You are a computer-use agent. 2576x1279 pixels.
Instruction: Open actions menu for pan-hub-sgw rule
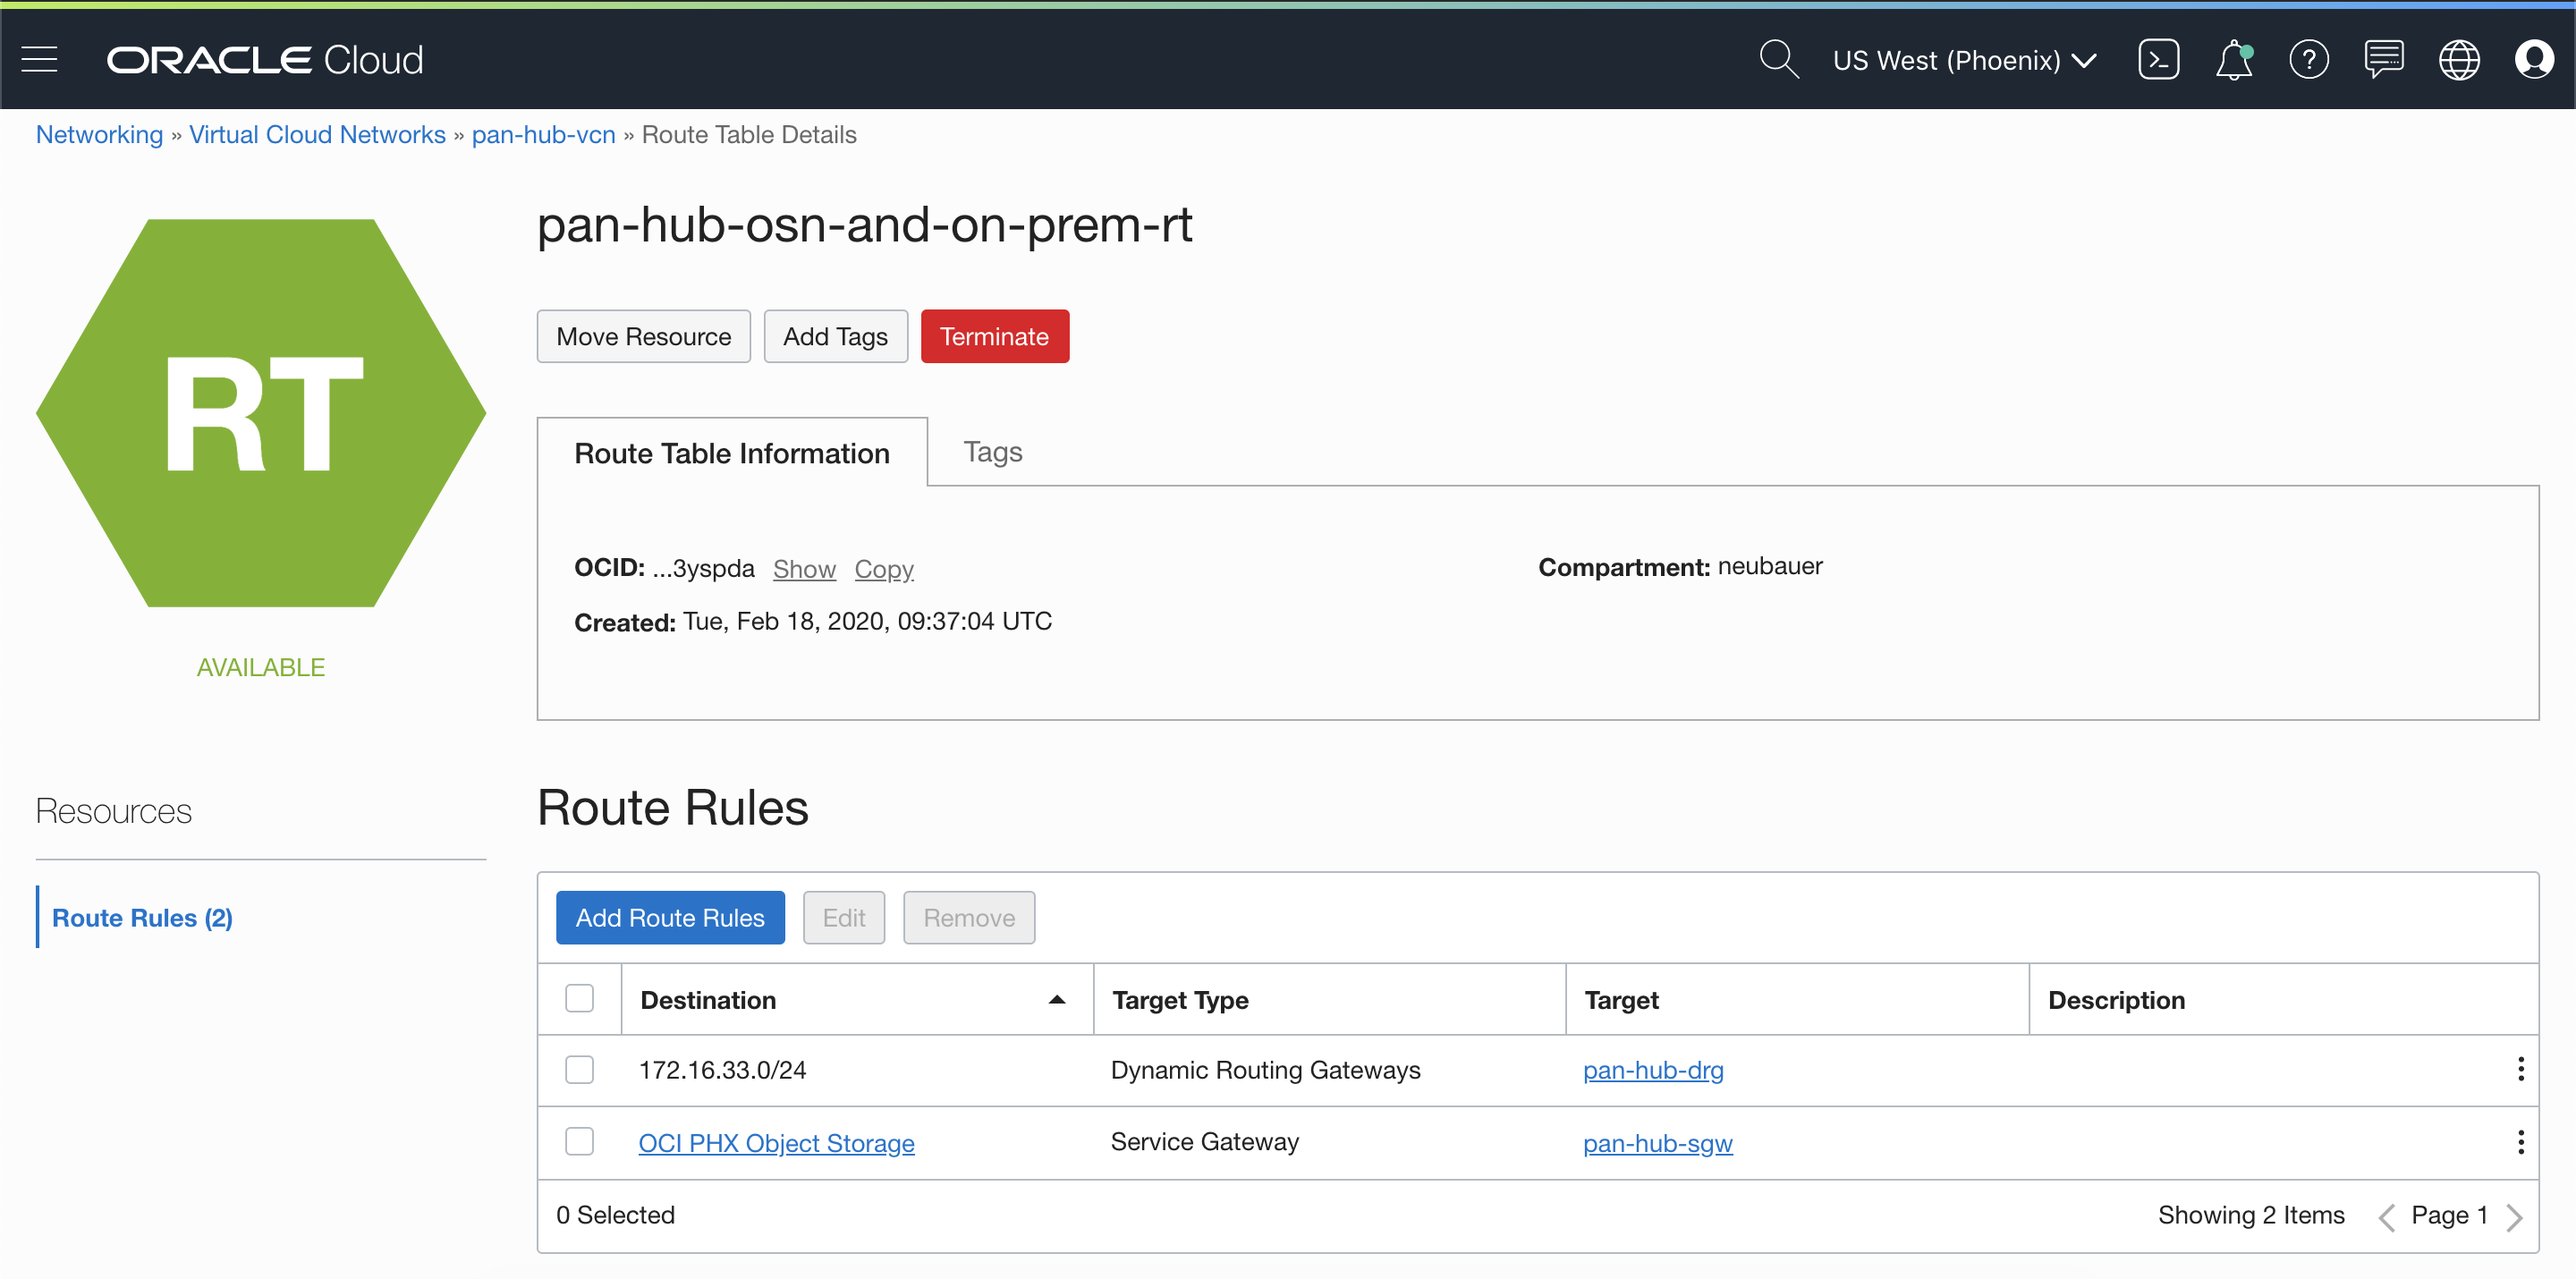(2520, 1142)
